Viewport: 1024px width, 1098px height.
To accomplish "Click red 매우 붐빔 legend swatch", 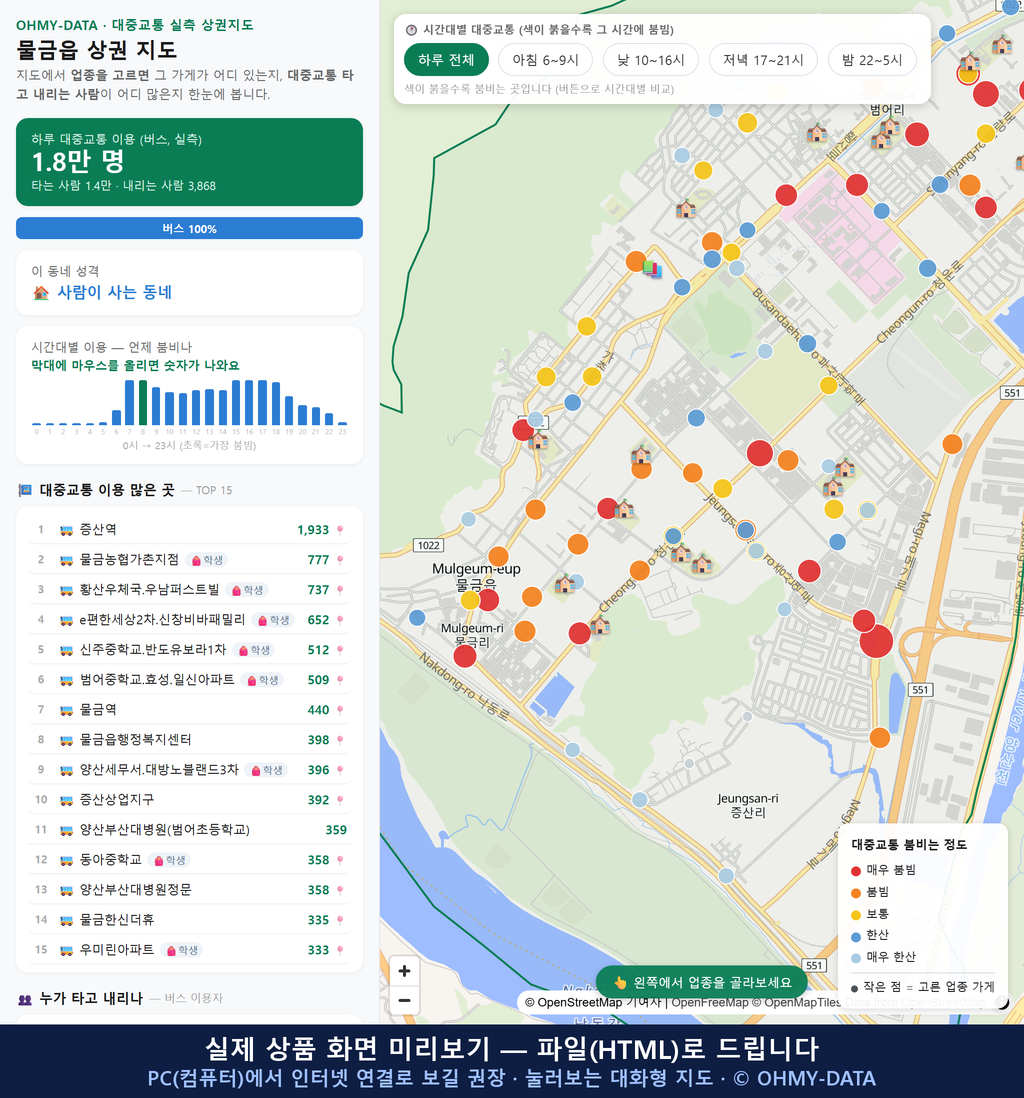I will [855, 871].
